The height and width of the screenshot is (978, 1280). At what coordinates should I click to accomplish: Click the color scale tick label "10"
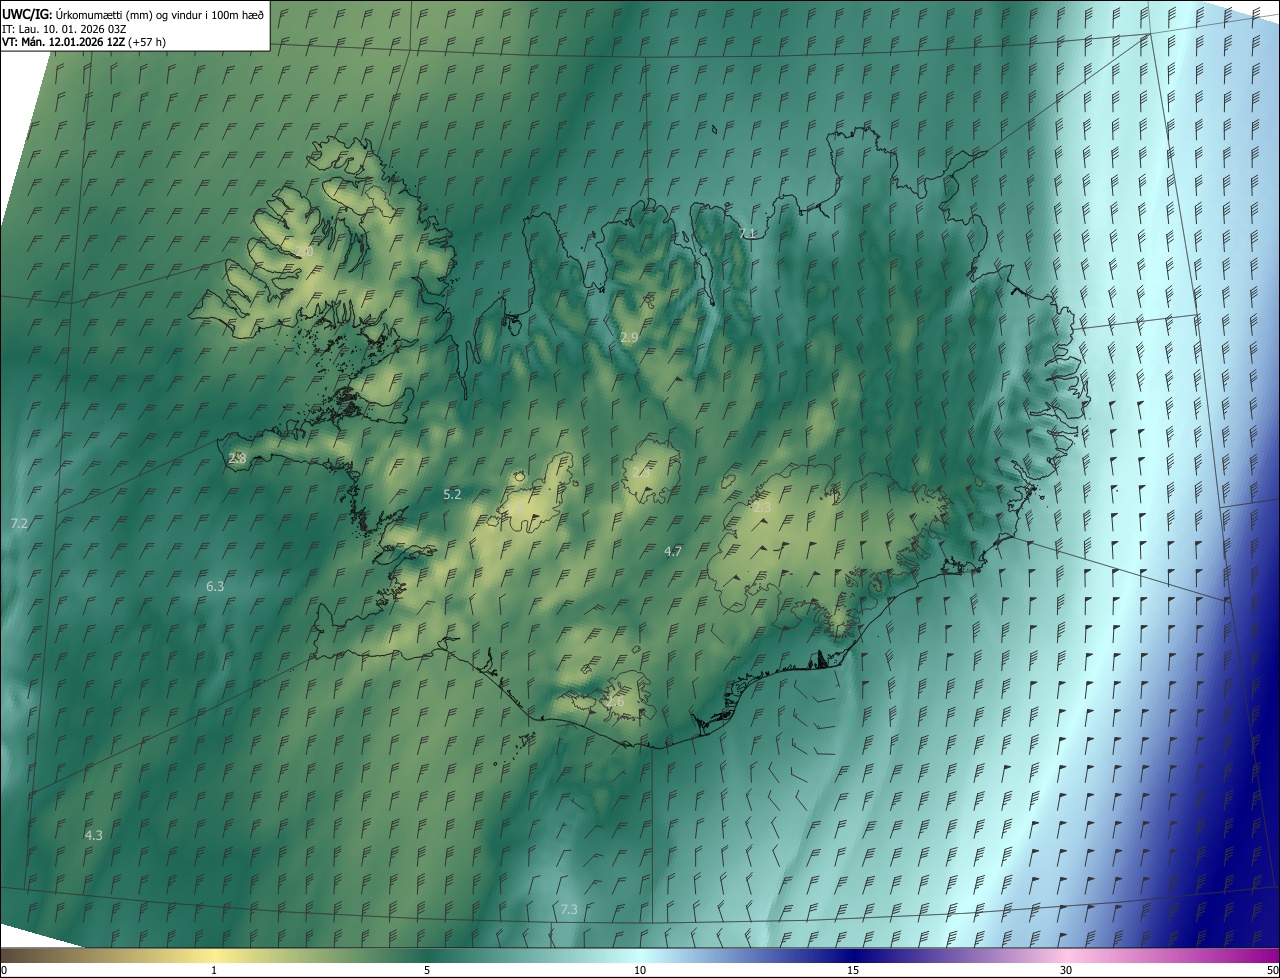tap(640, 970)
